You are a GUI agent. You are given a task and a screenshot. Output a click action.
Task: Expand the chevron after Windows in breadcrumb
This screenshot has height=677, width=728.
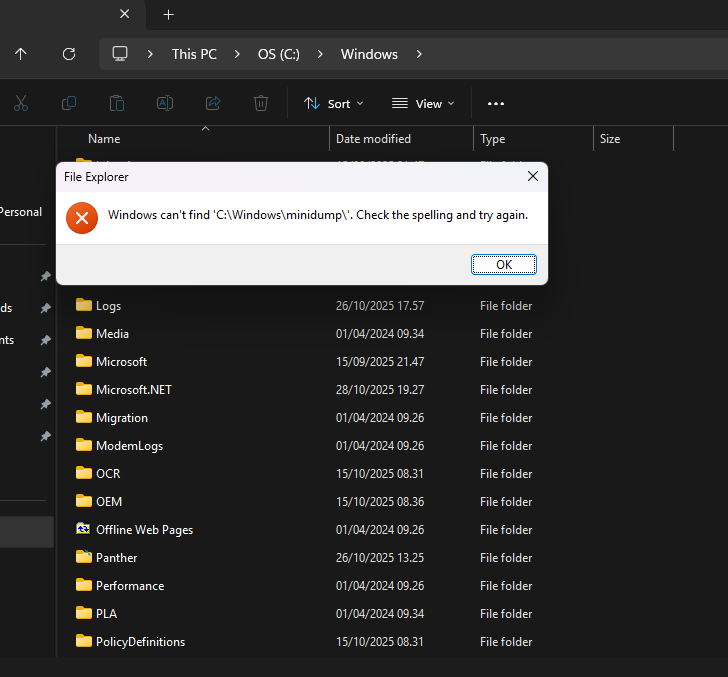(x=419, y=54)
